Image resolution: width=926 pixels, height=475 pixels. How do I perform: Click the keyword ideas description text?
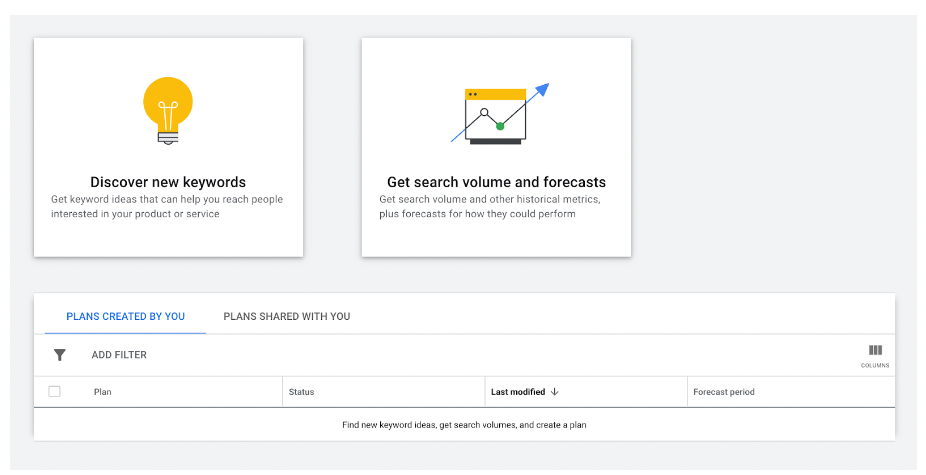coord(167,206)
